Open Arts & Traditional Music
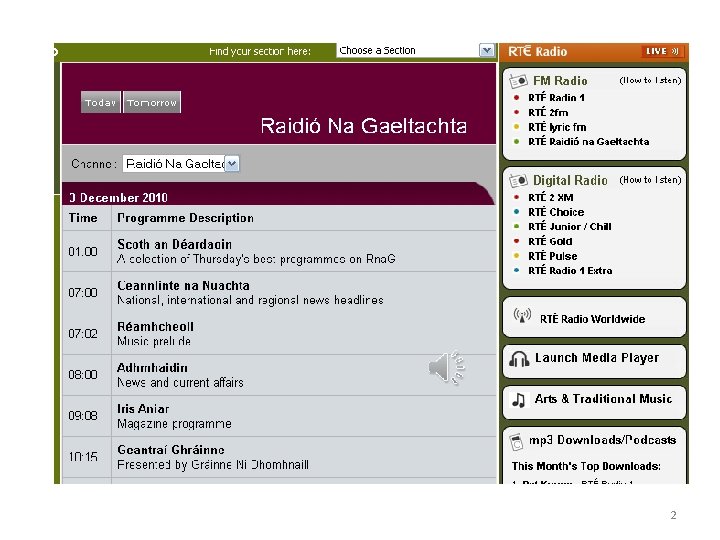Image resolution: width=720 pixels, height=540 pixels. click(603, 399)
